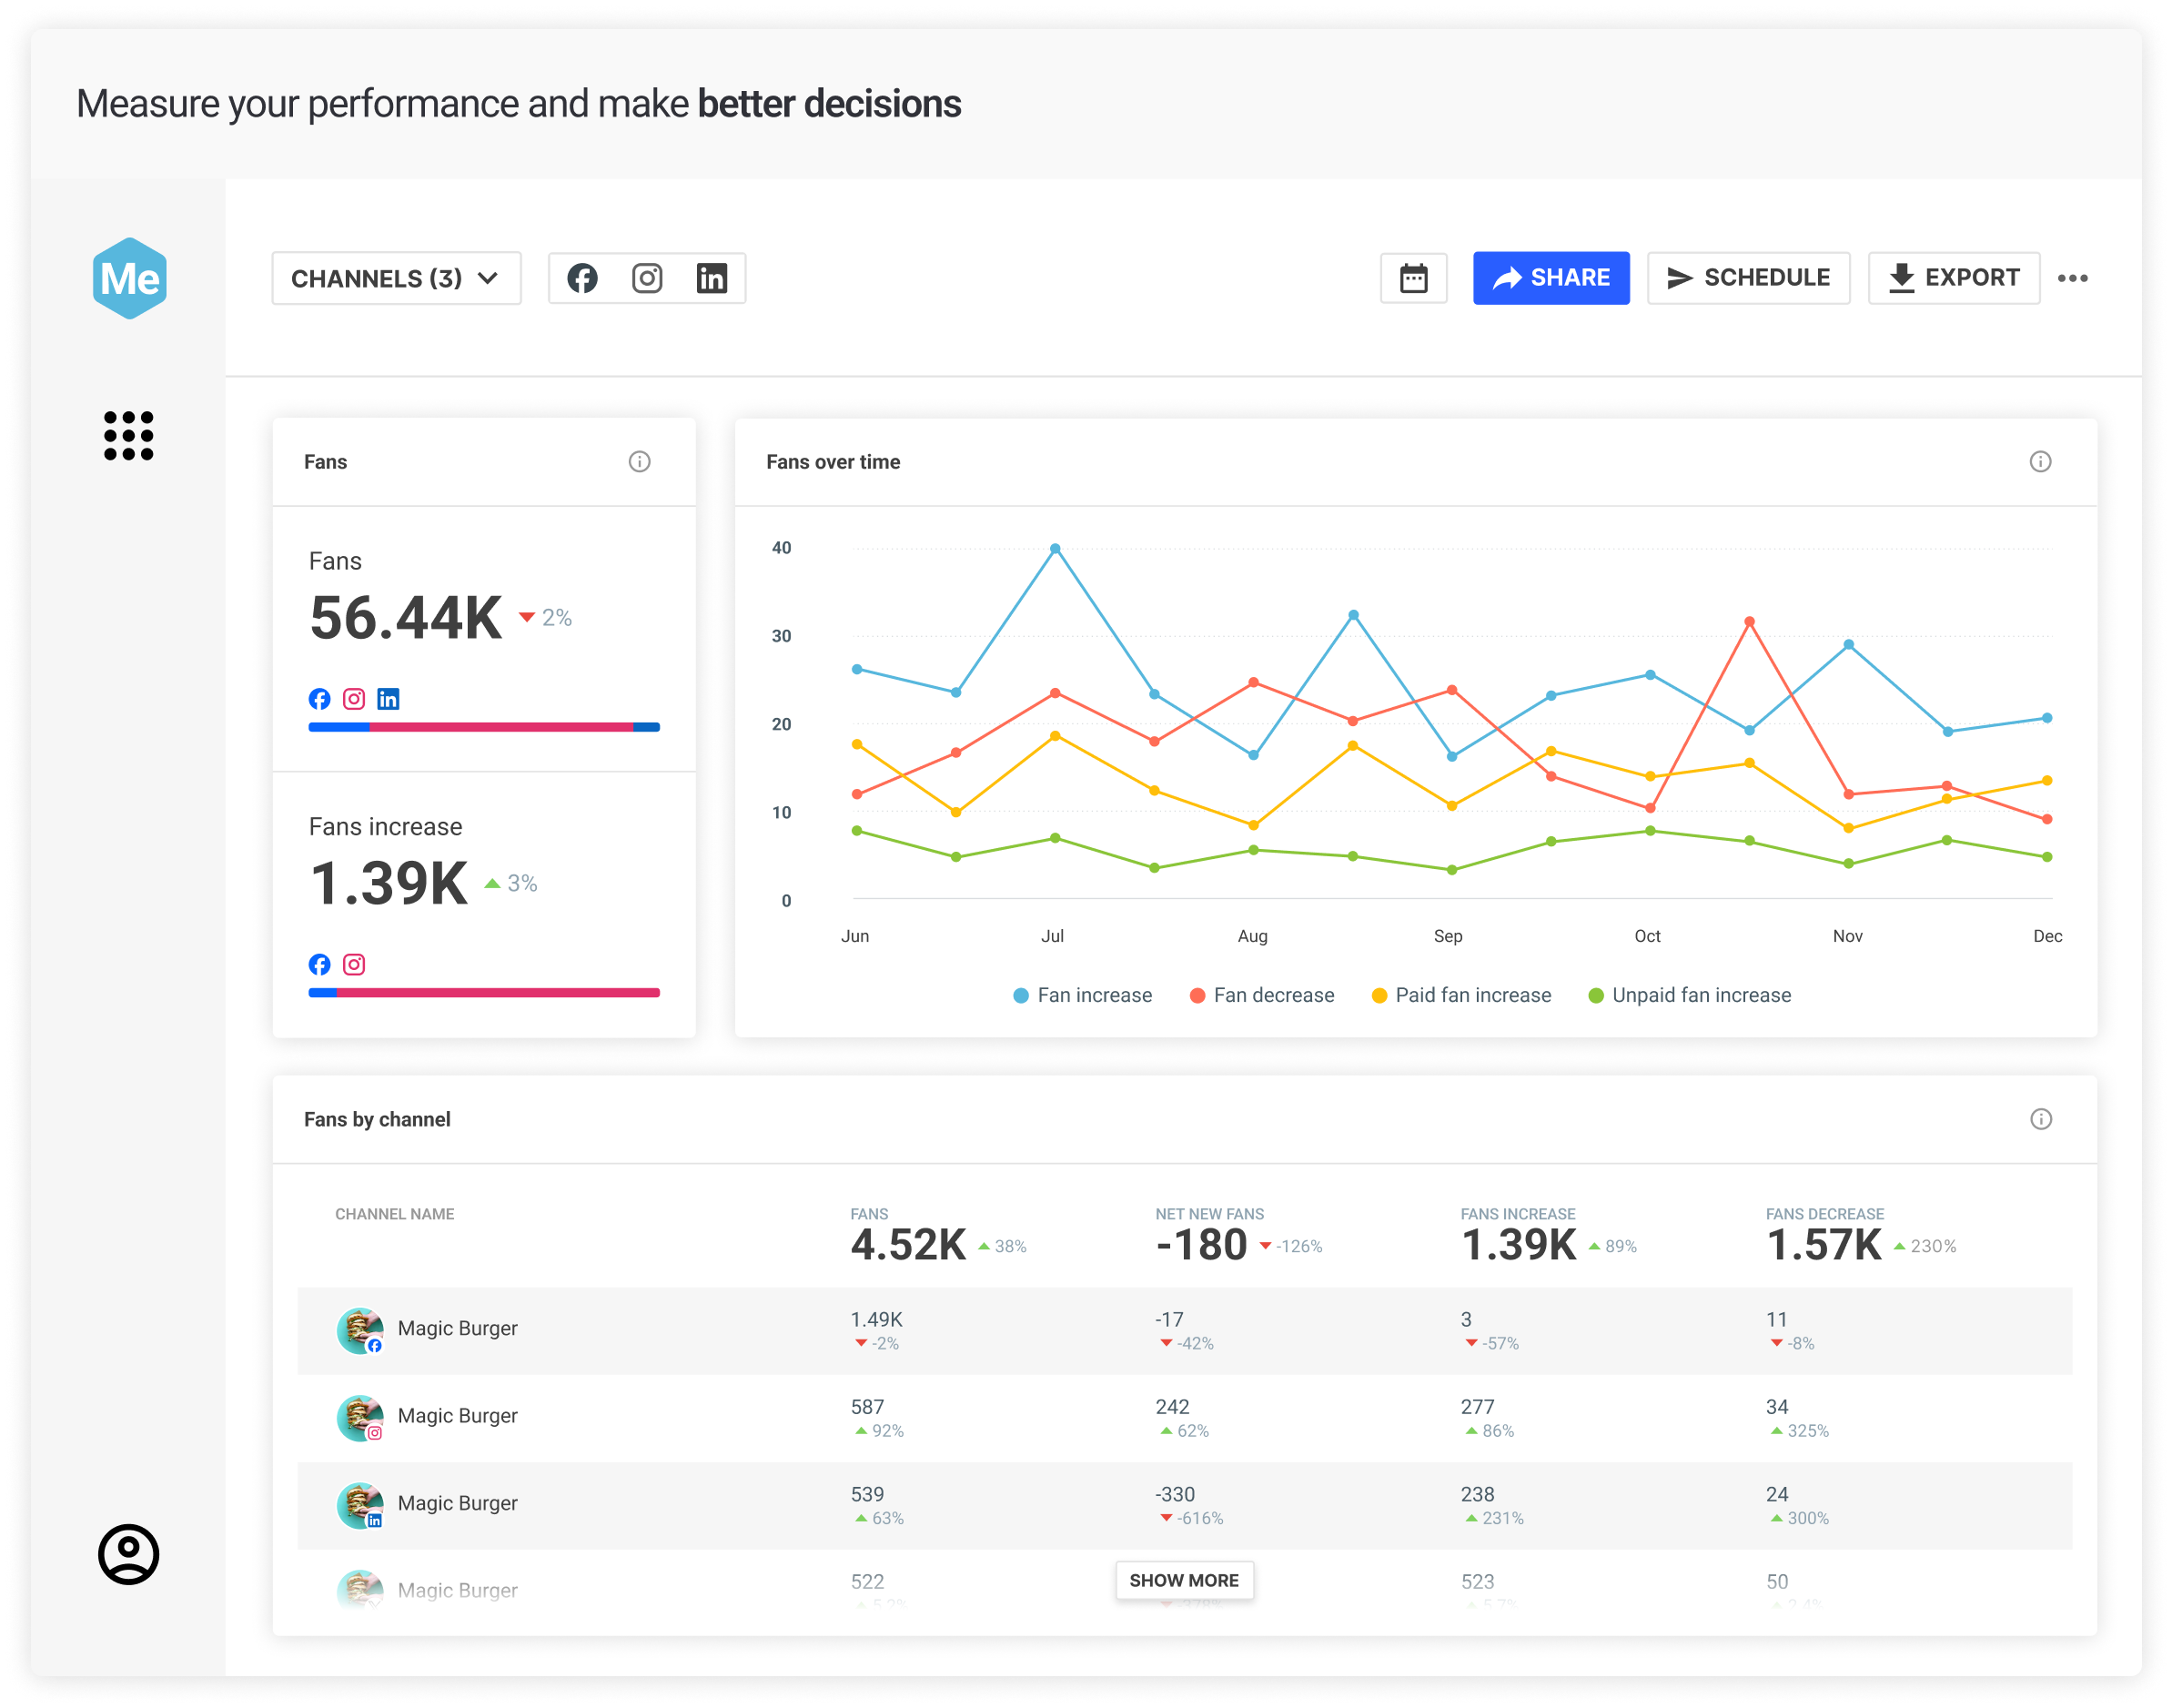2172x1708 pixels.
Task: Open the apps grid menu in sidebar
Action: coord(129,436)
